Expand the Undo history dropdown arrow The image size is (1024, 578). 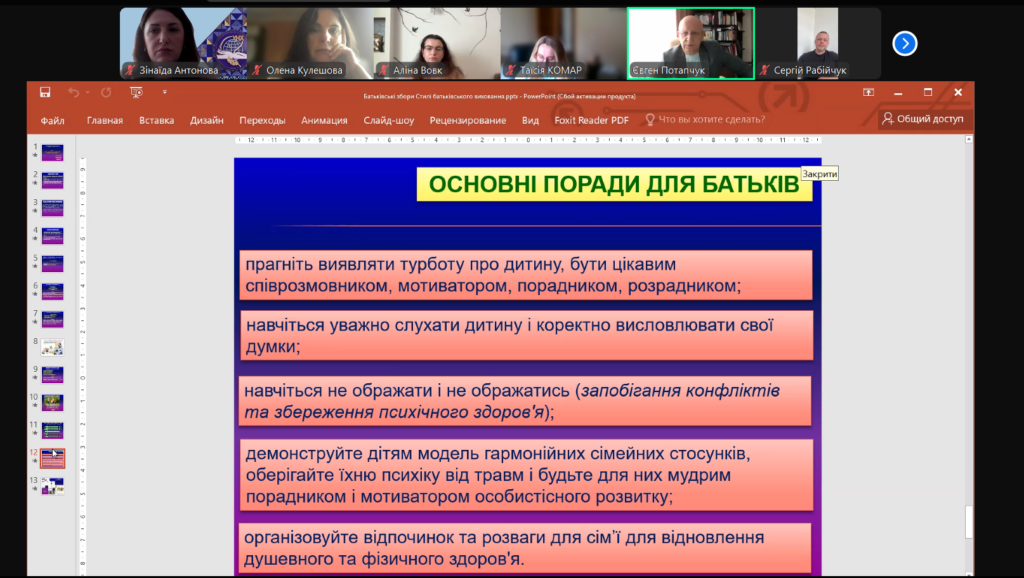point(87,93)
